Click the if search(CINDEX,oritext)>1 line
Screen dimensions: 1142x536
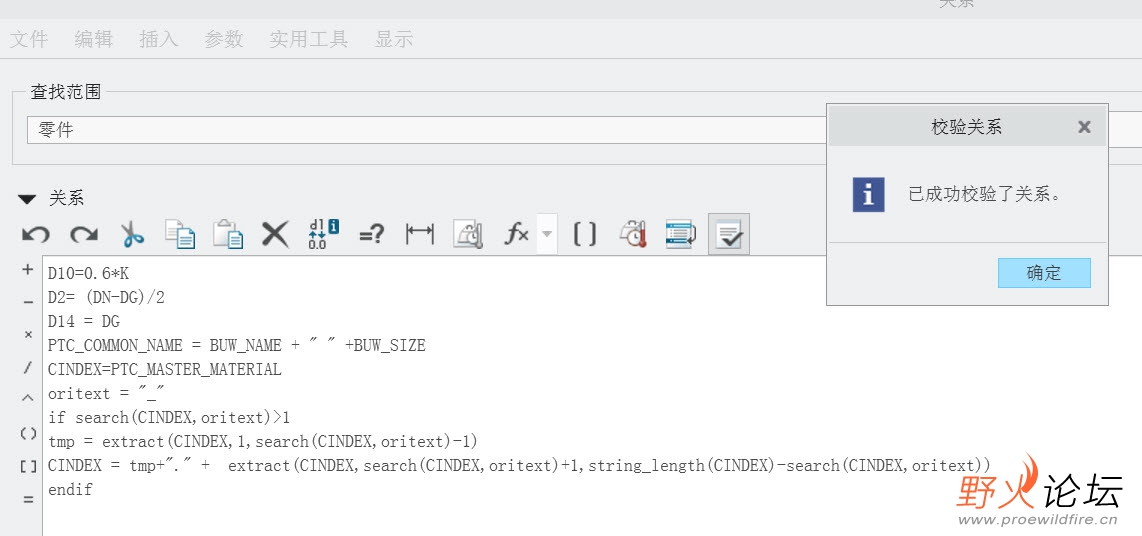tap(169, 417)
